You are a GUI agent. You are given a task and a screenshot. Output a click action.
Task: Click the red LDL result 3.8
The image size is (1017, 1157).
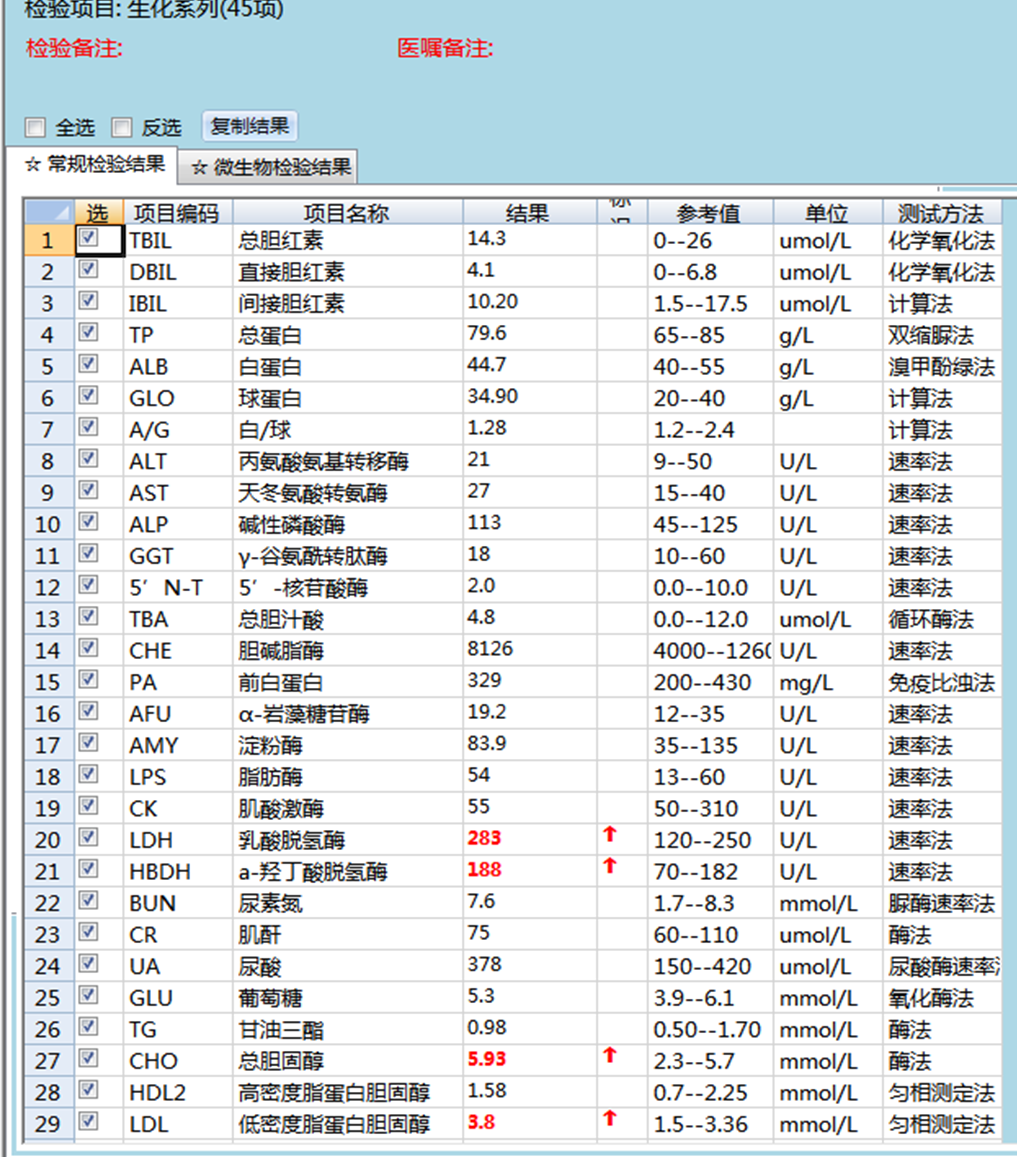[481, 1122]
